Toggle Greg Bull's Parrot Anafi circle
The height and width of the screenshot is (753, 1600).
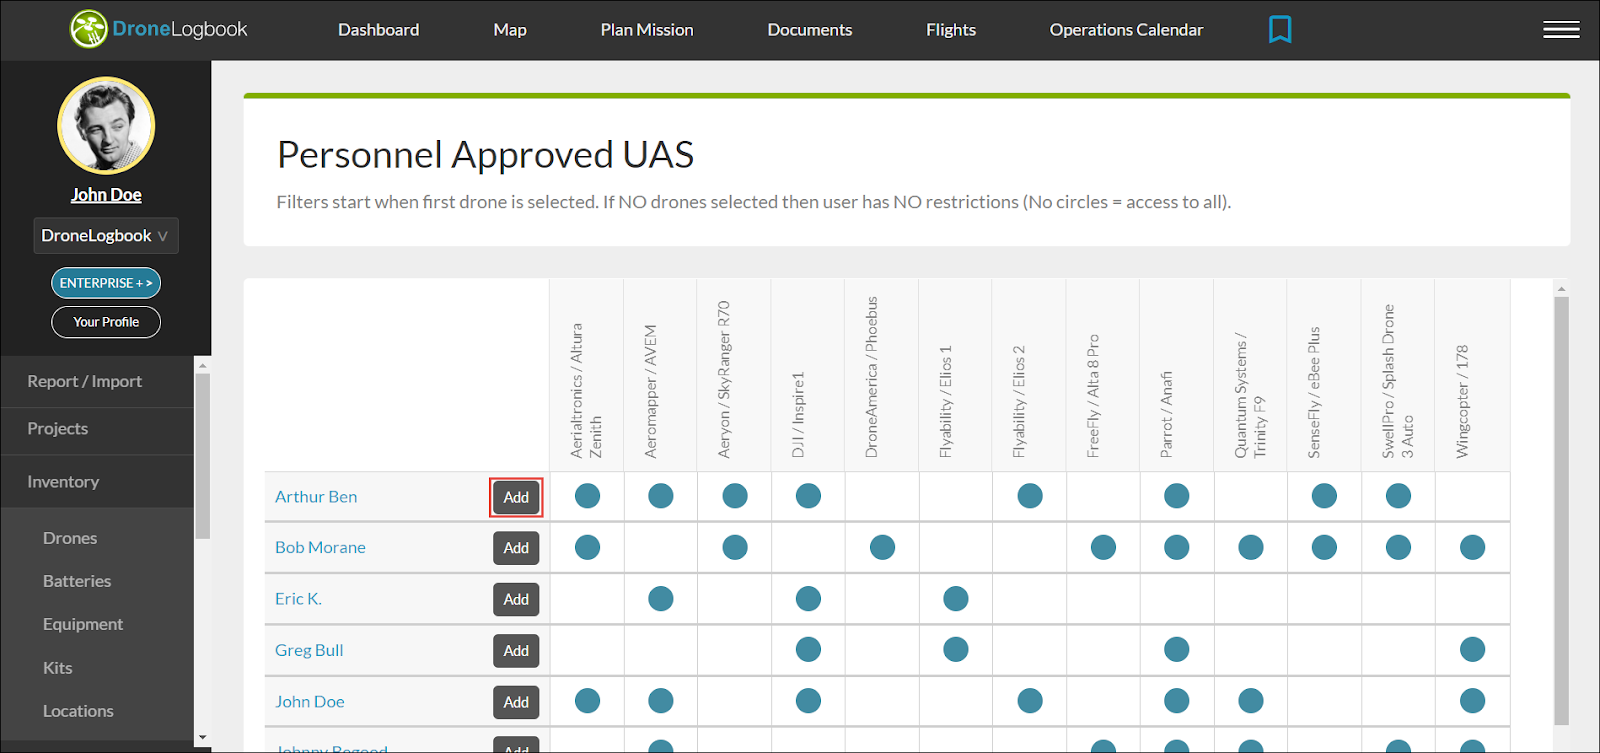coord(1177,650)
